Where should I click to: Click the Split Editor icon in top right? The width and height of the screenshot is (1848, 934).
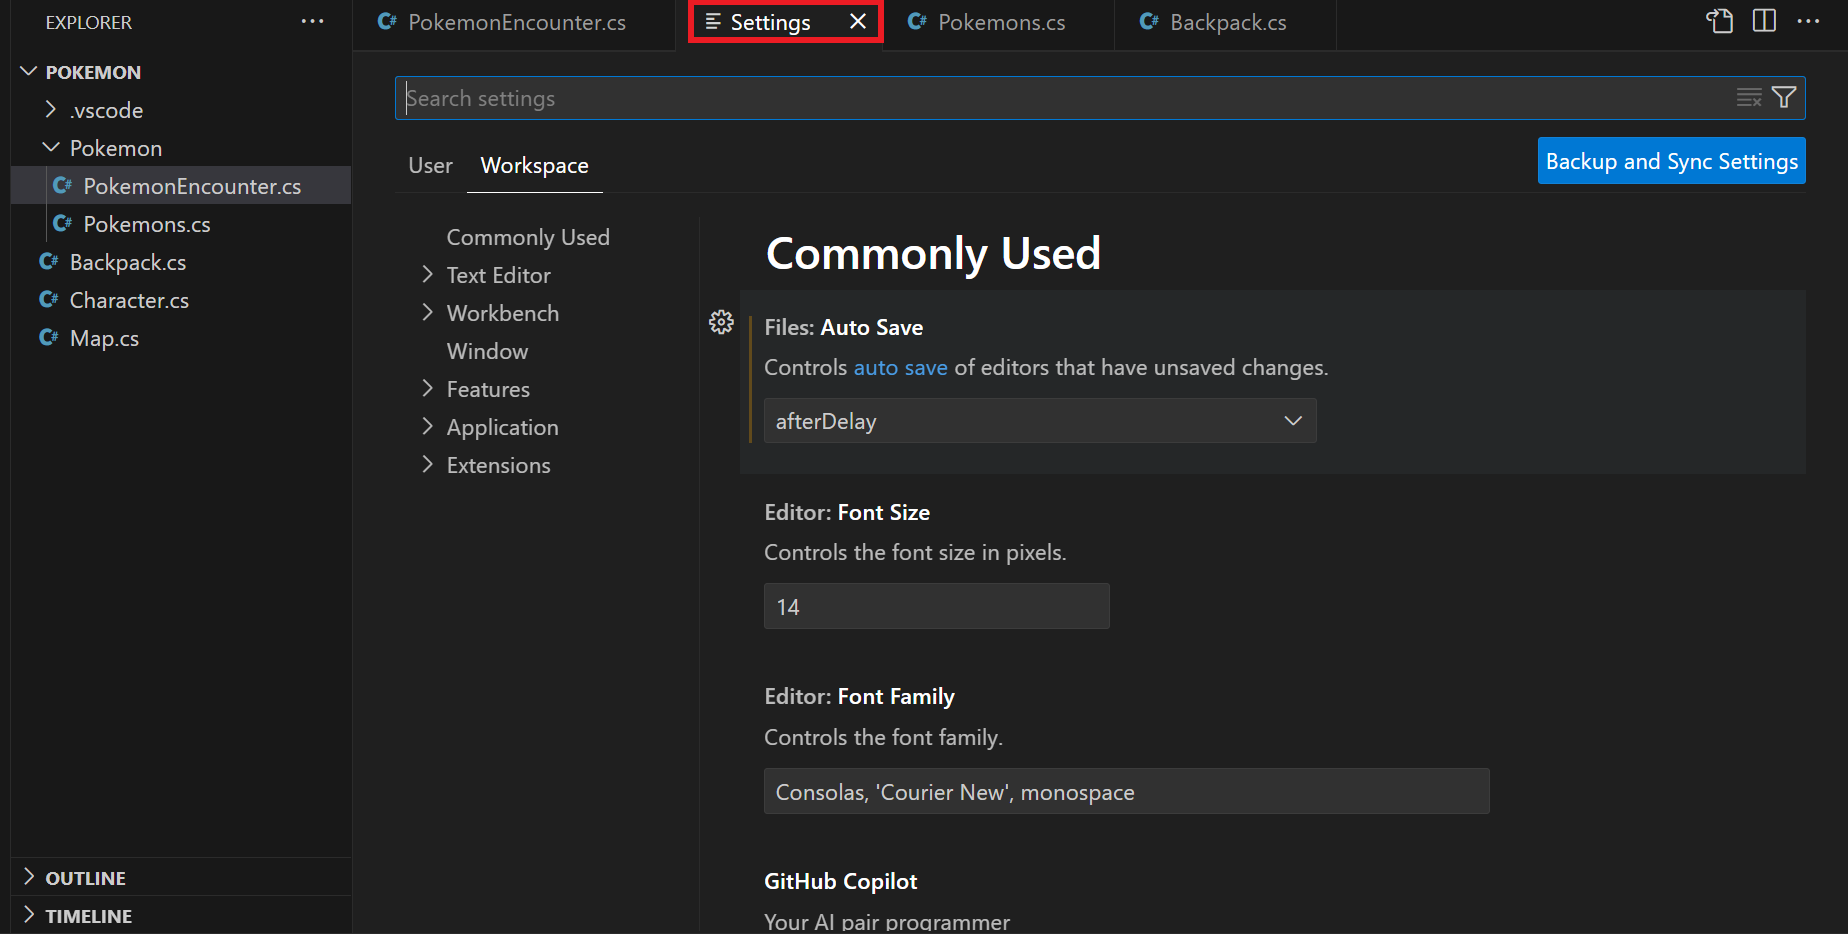click(x=1763, y=20)
